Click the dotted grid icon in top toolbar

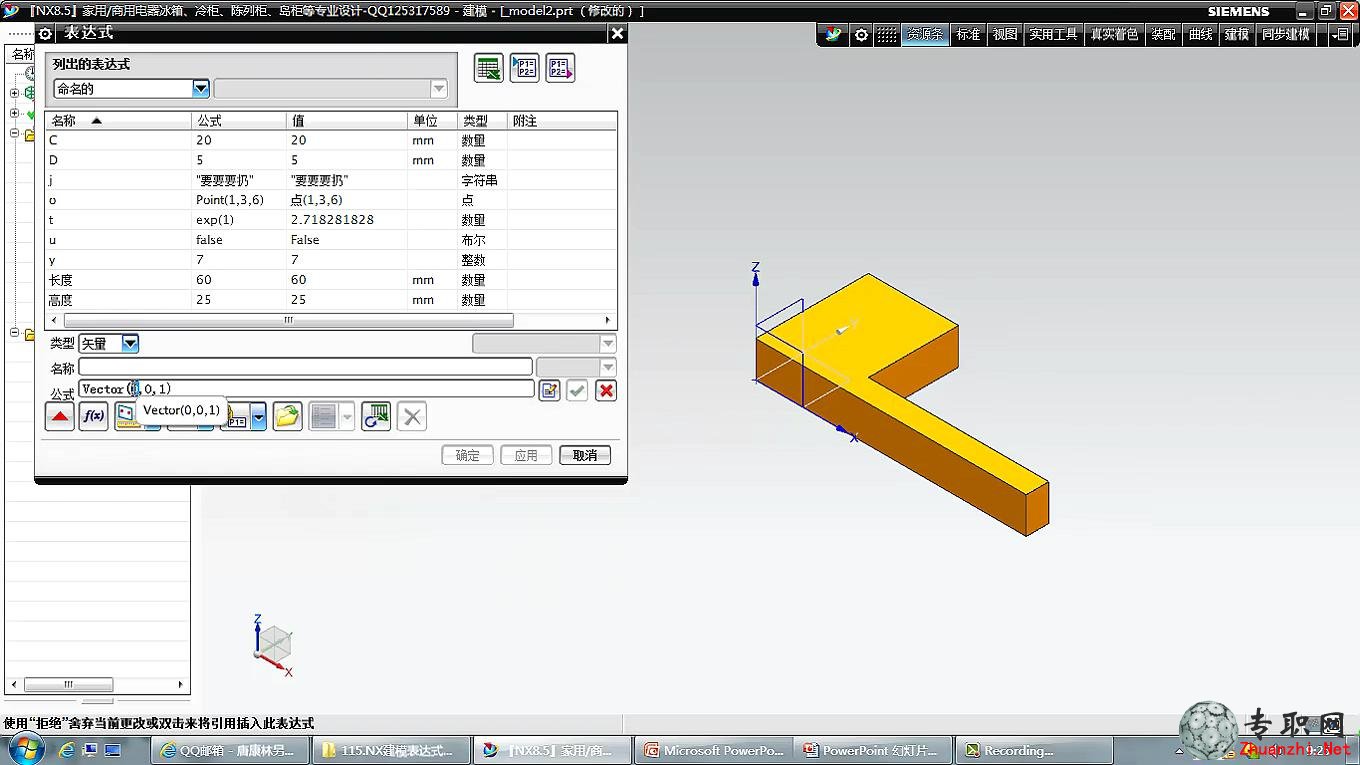coord(888,34)
